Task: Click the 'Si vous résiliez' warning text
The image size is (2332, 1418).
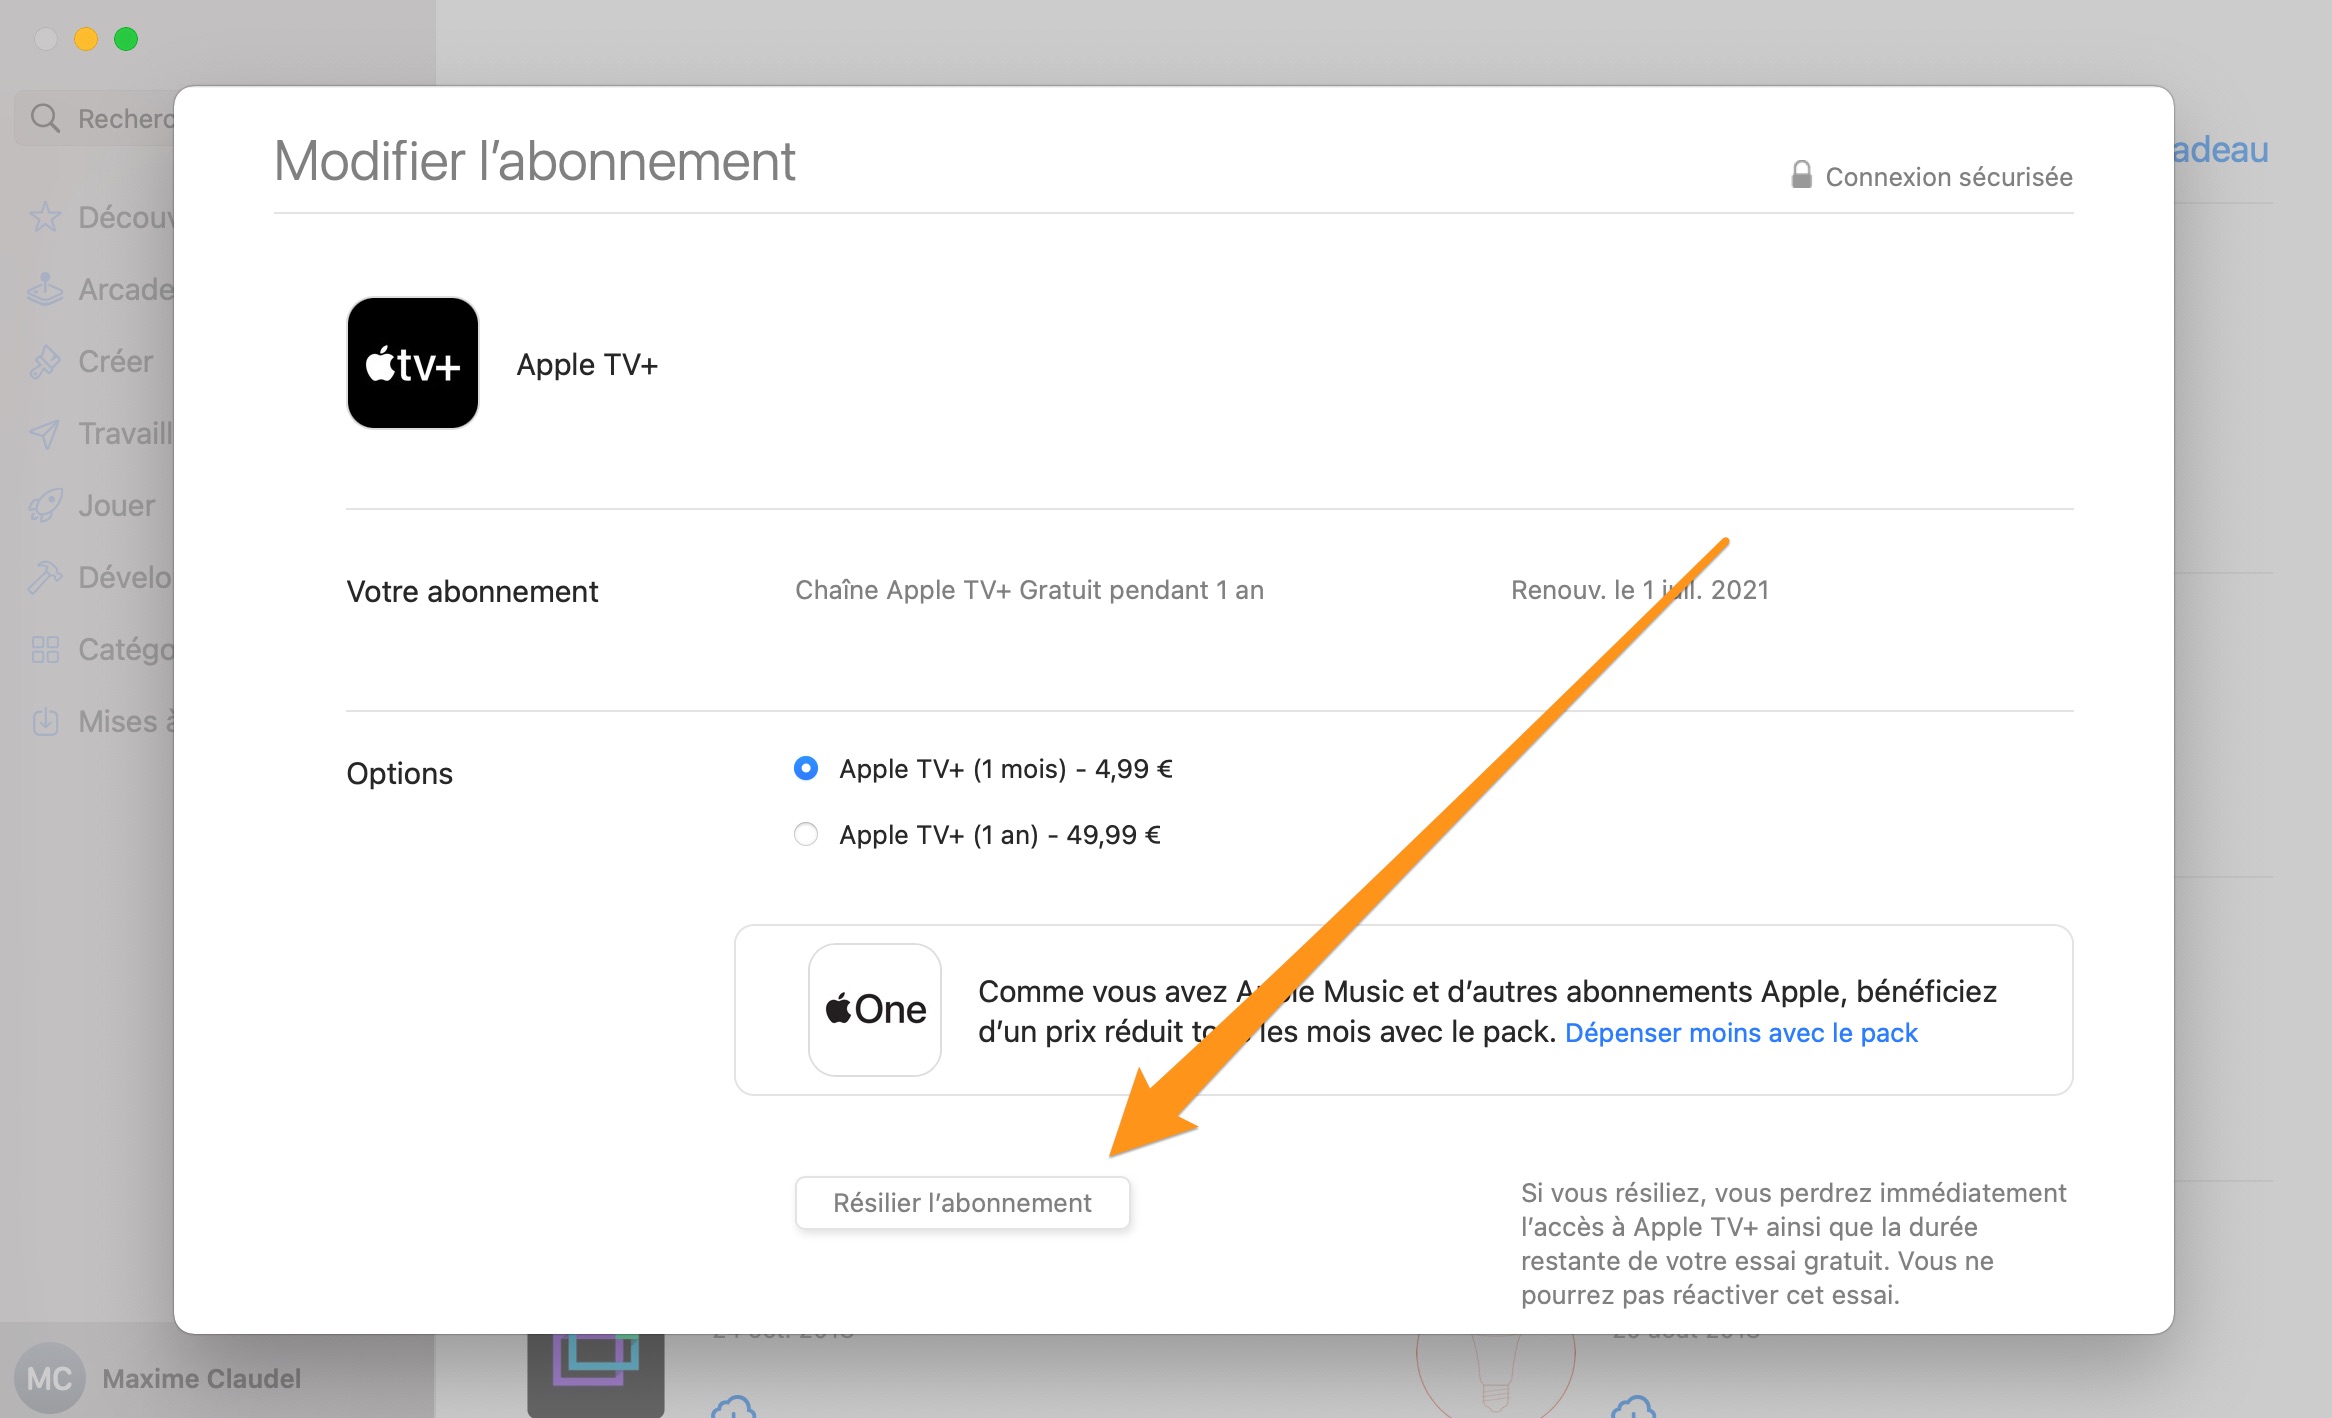Action: tap(1794, 1244)
